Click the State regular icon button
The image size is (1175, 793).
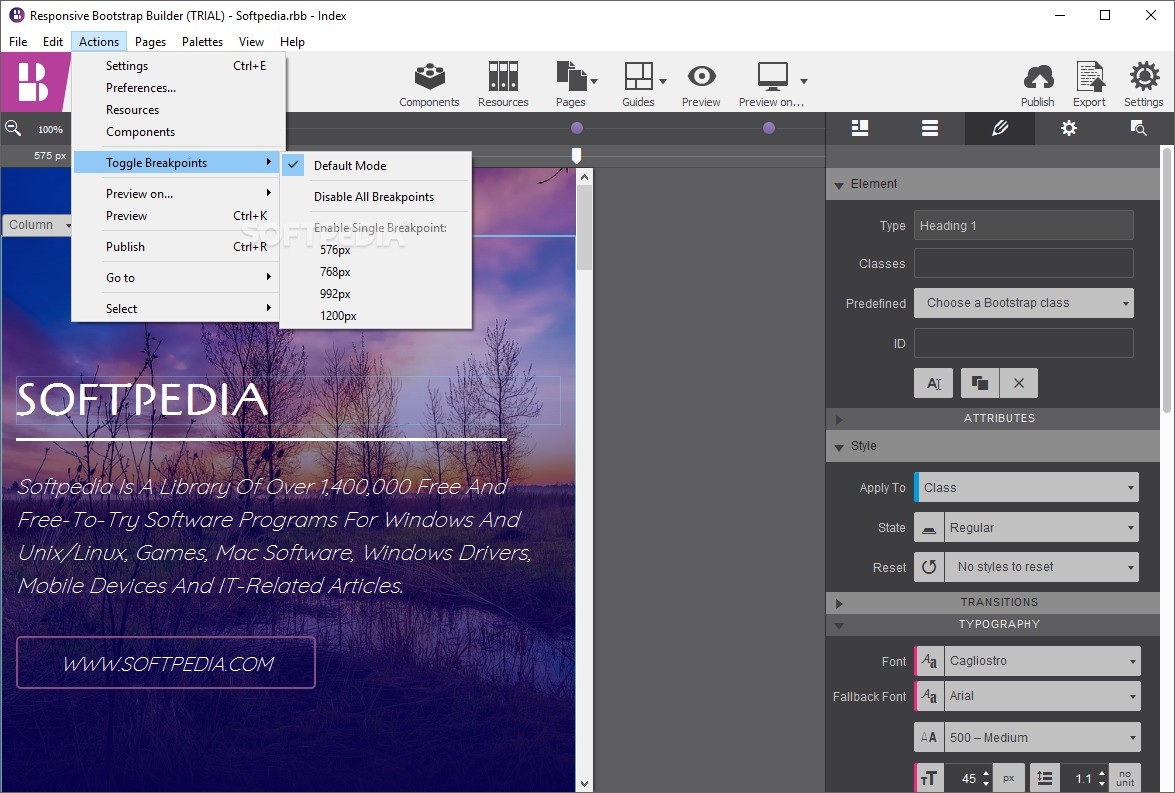(929, 528)
